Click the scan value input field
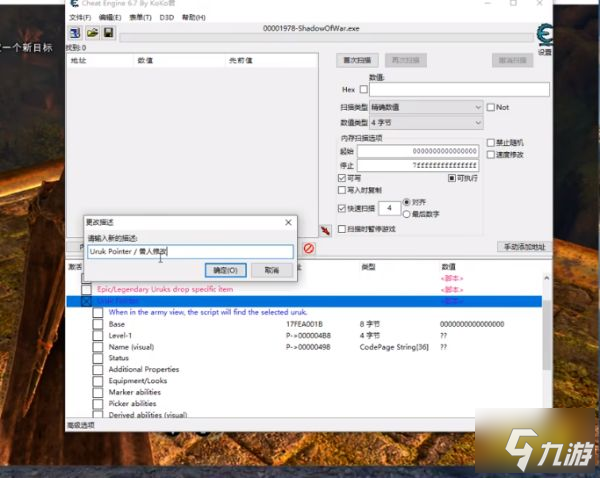The image size is (600, 478). pyautogui.click(x=459, y=89)
